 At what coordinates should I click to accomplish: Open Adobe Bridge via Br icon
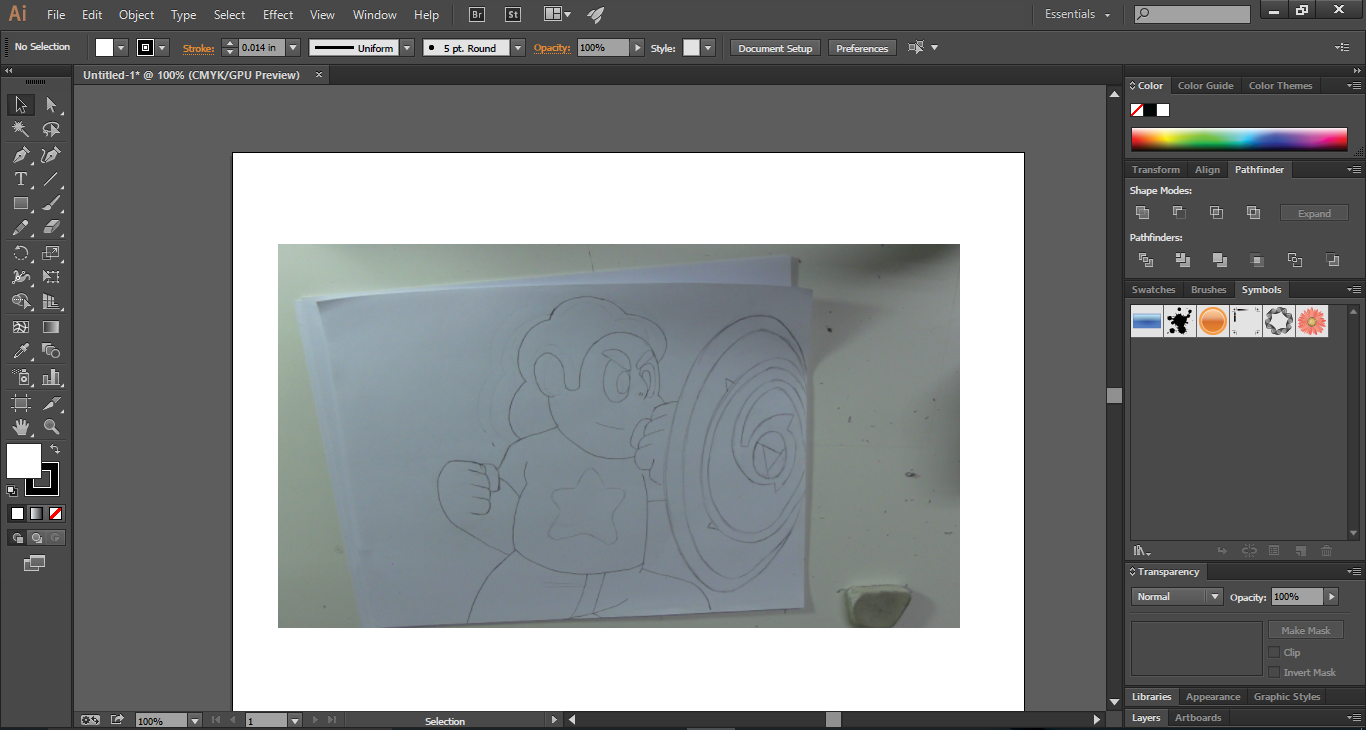(477, 15)
